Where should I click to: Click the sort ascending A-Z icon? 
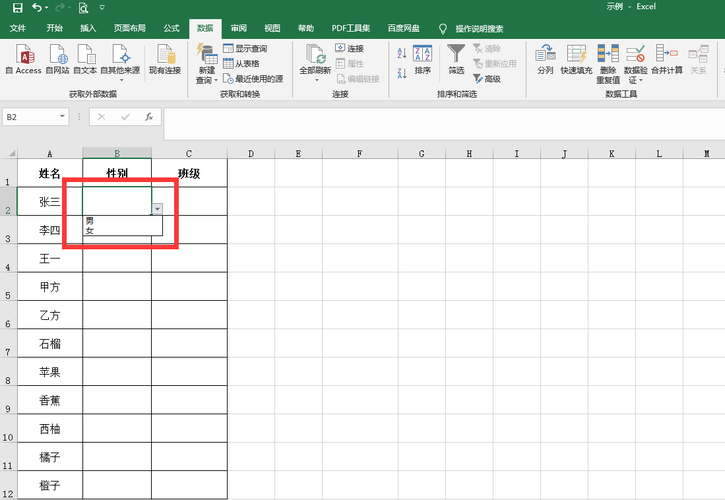tap(402, 53)
